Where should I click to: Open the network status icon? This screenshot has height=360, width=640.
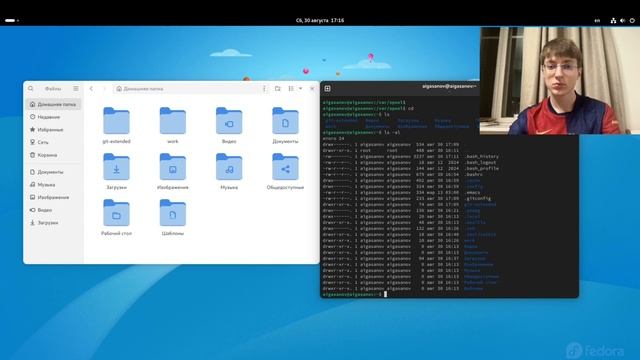click(613, 20)
